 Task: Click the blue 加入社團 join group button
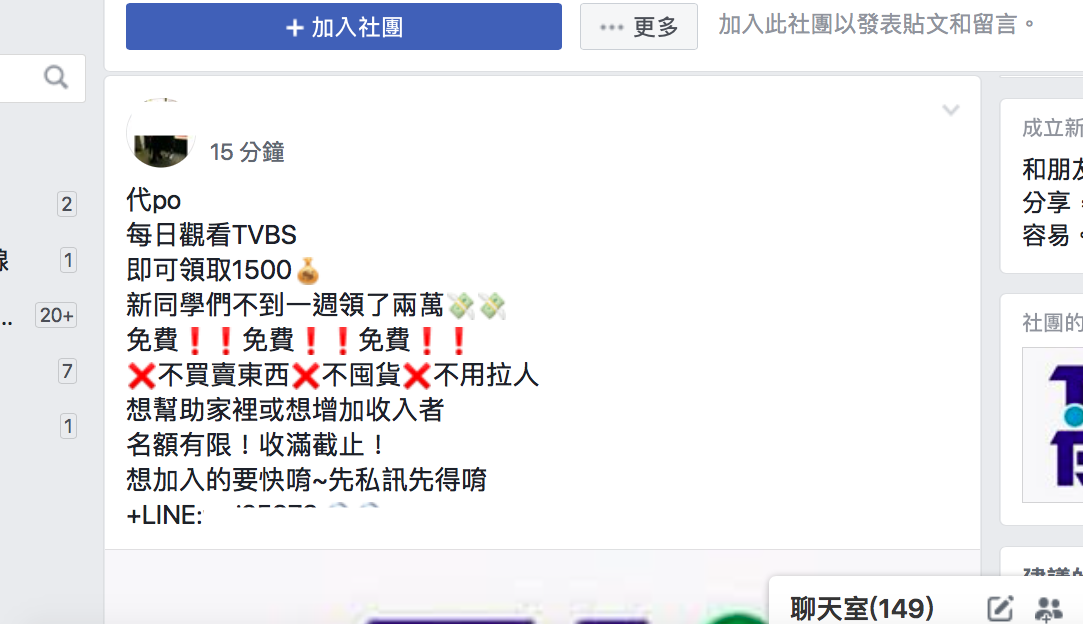pyautogui.click(x=343, y=26)
